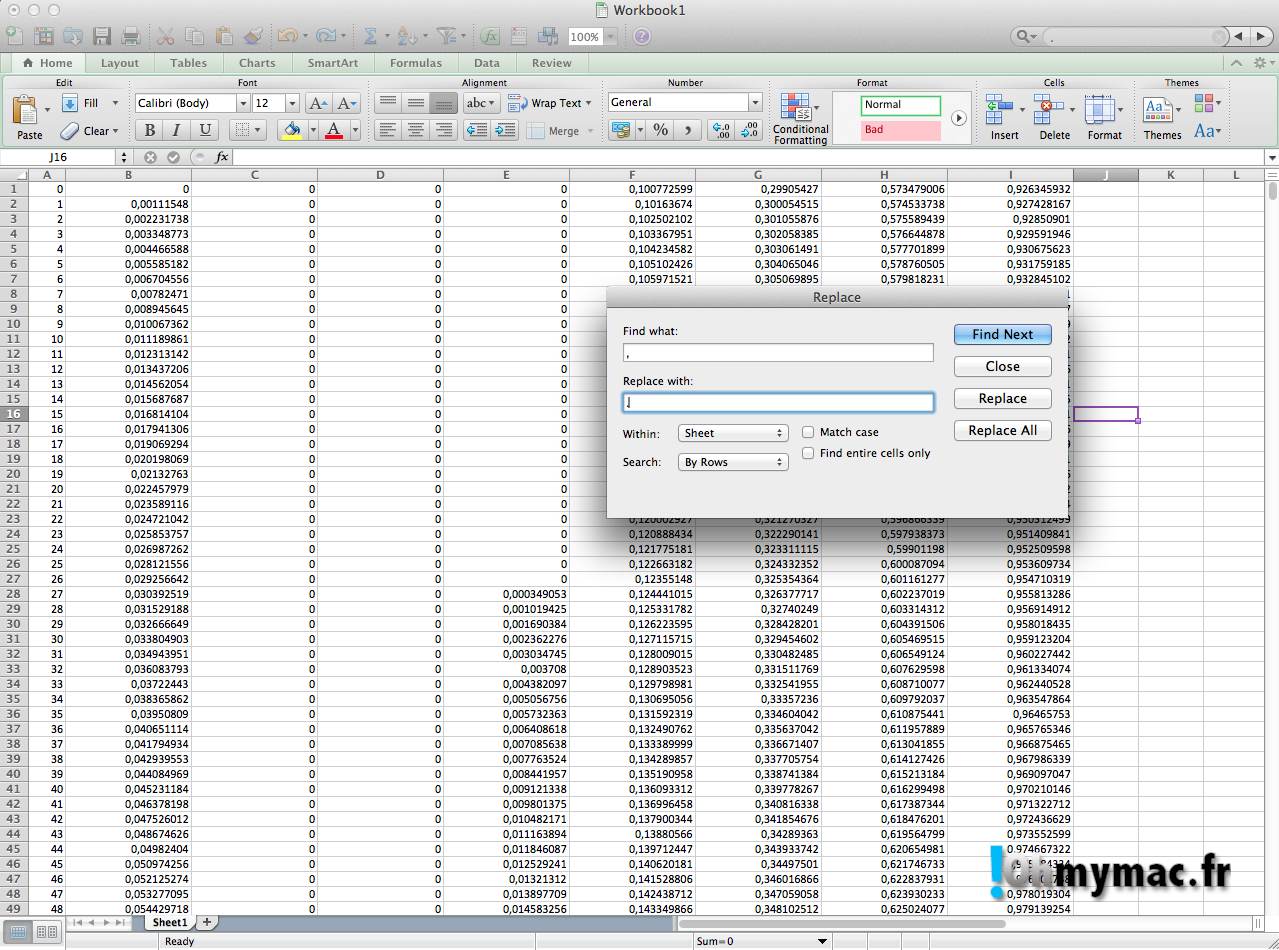Click the Redo arrow icon
Viewport: 1279px width, 950px height.
pos(325,36)
